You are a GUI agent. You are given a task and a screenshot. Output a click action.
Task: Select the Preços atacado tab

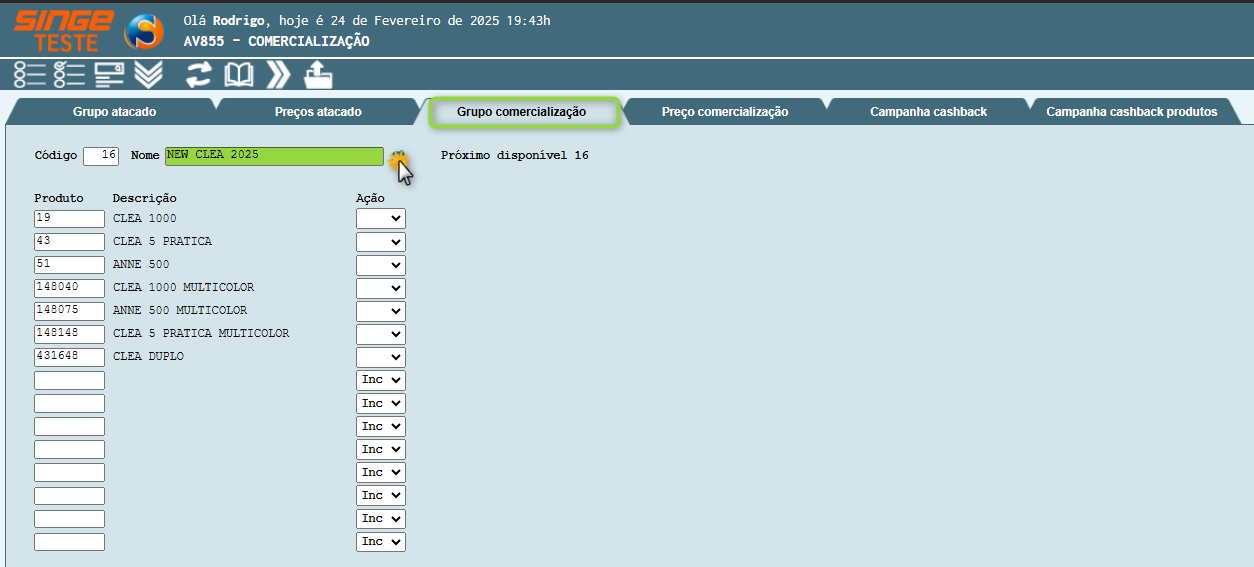[x=318, y=112]
